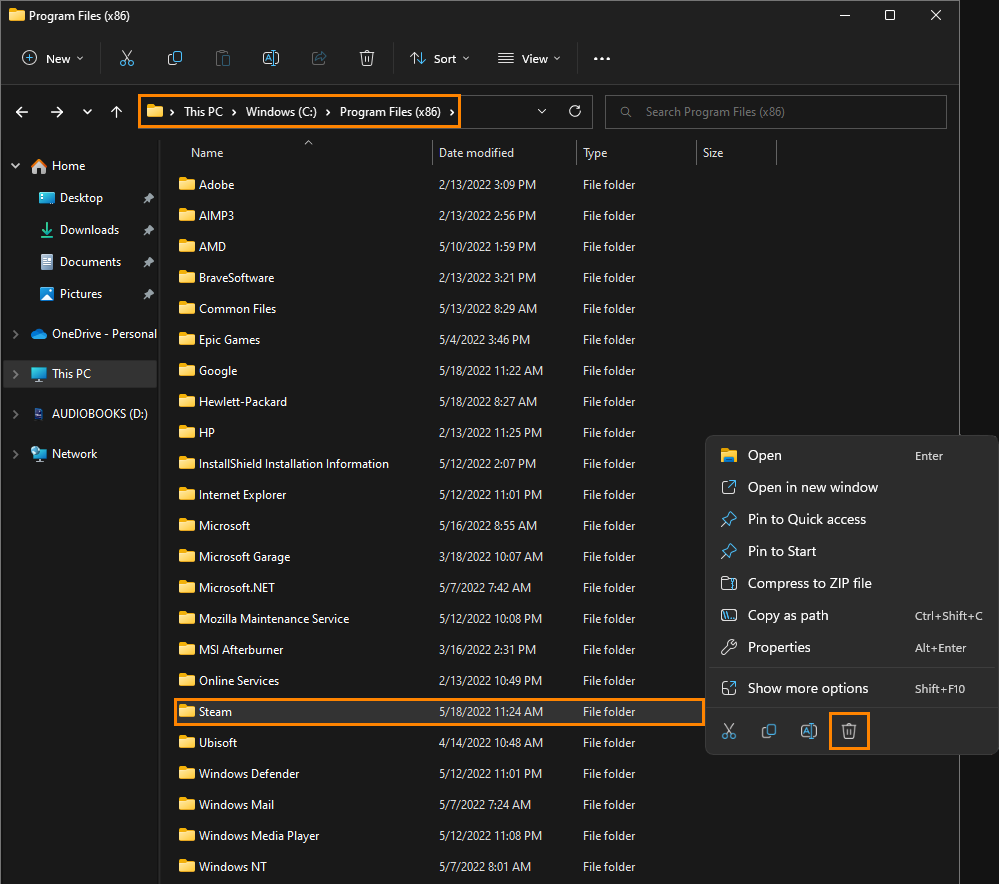Expand the Network tree node
Screen dimensions: 999x884
(x=15, y=454)
